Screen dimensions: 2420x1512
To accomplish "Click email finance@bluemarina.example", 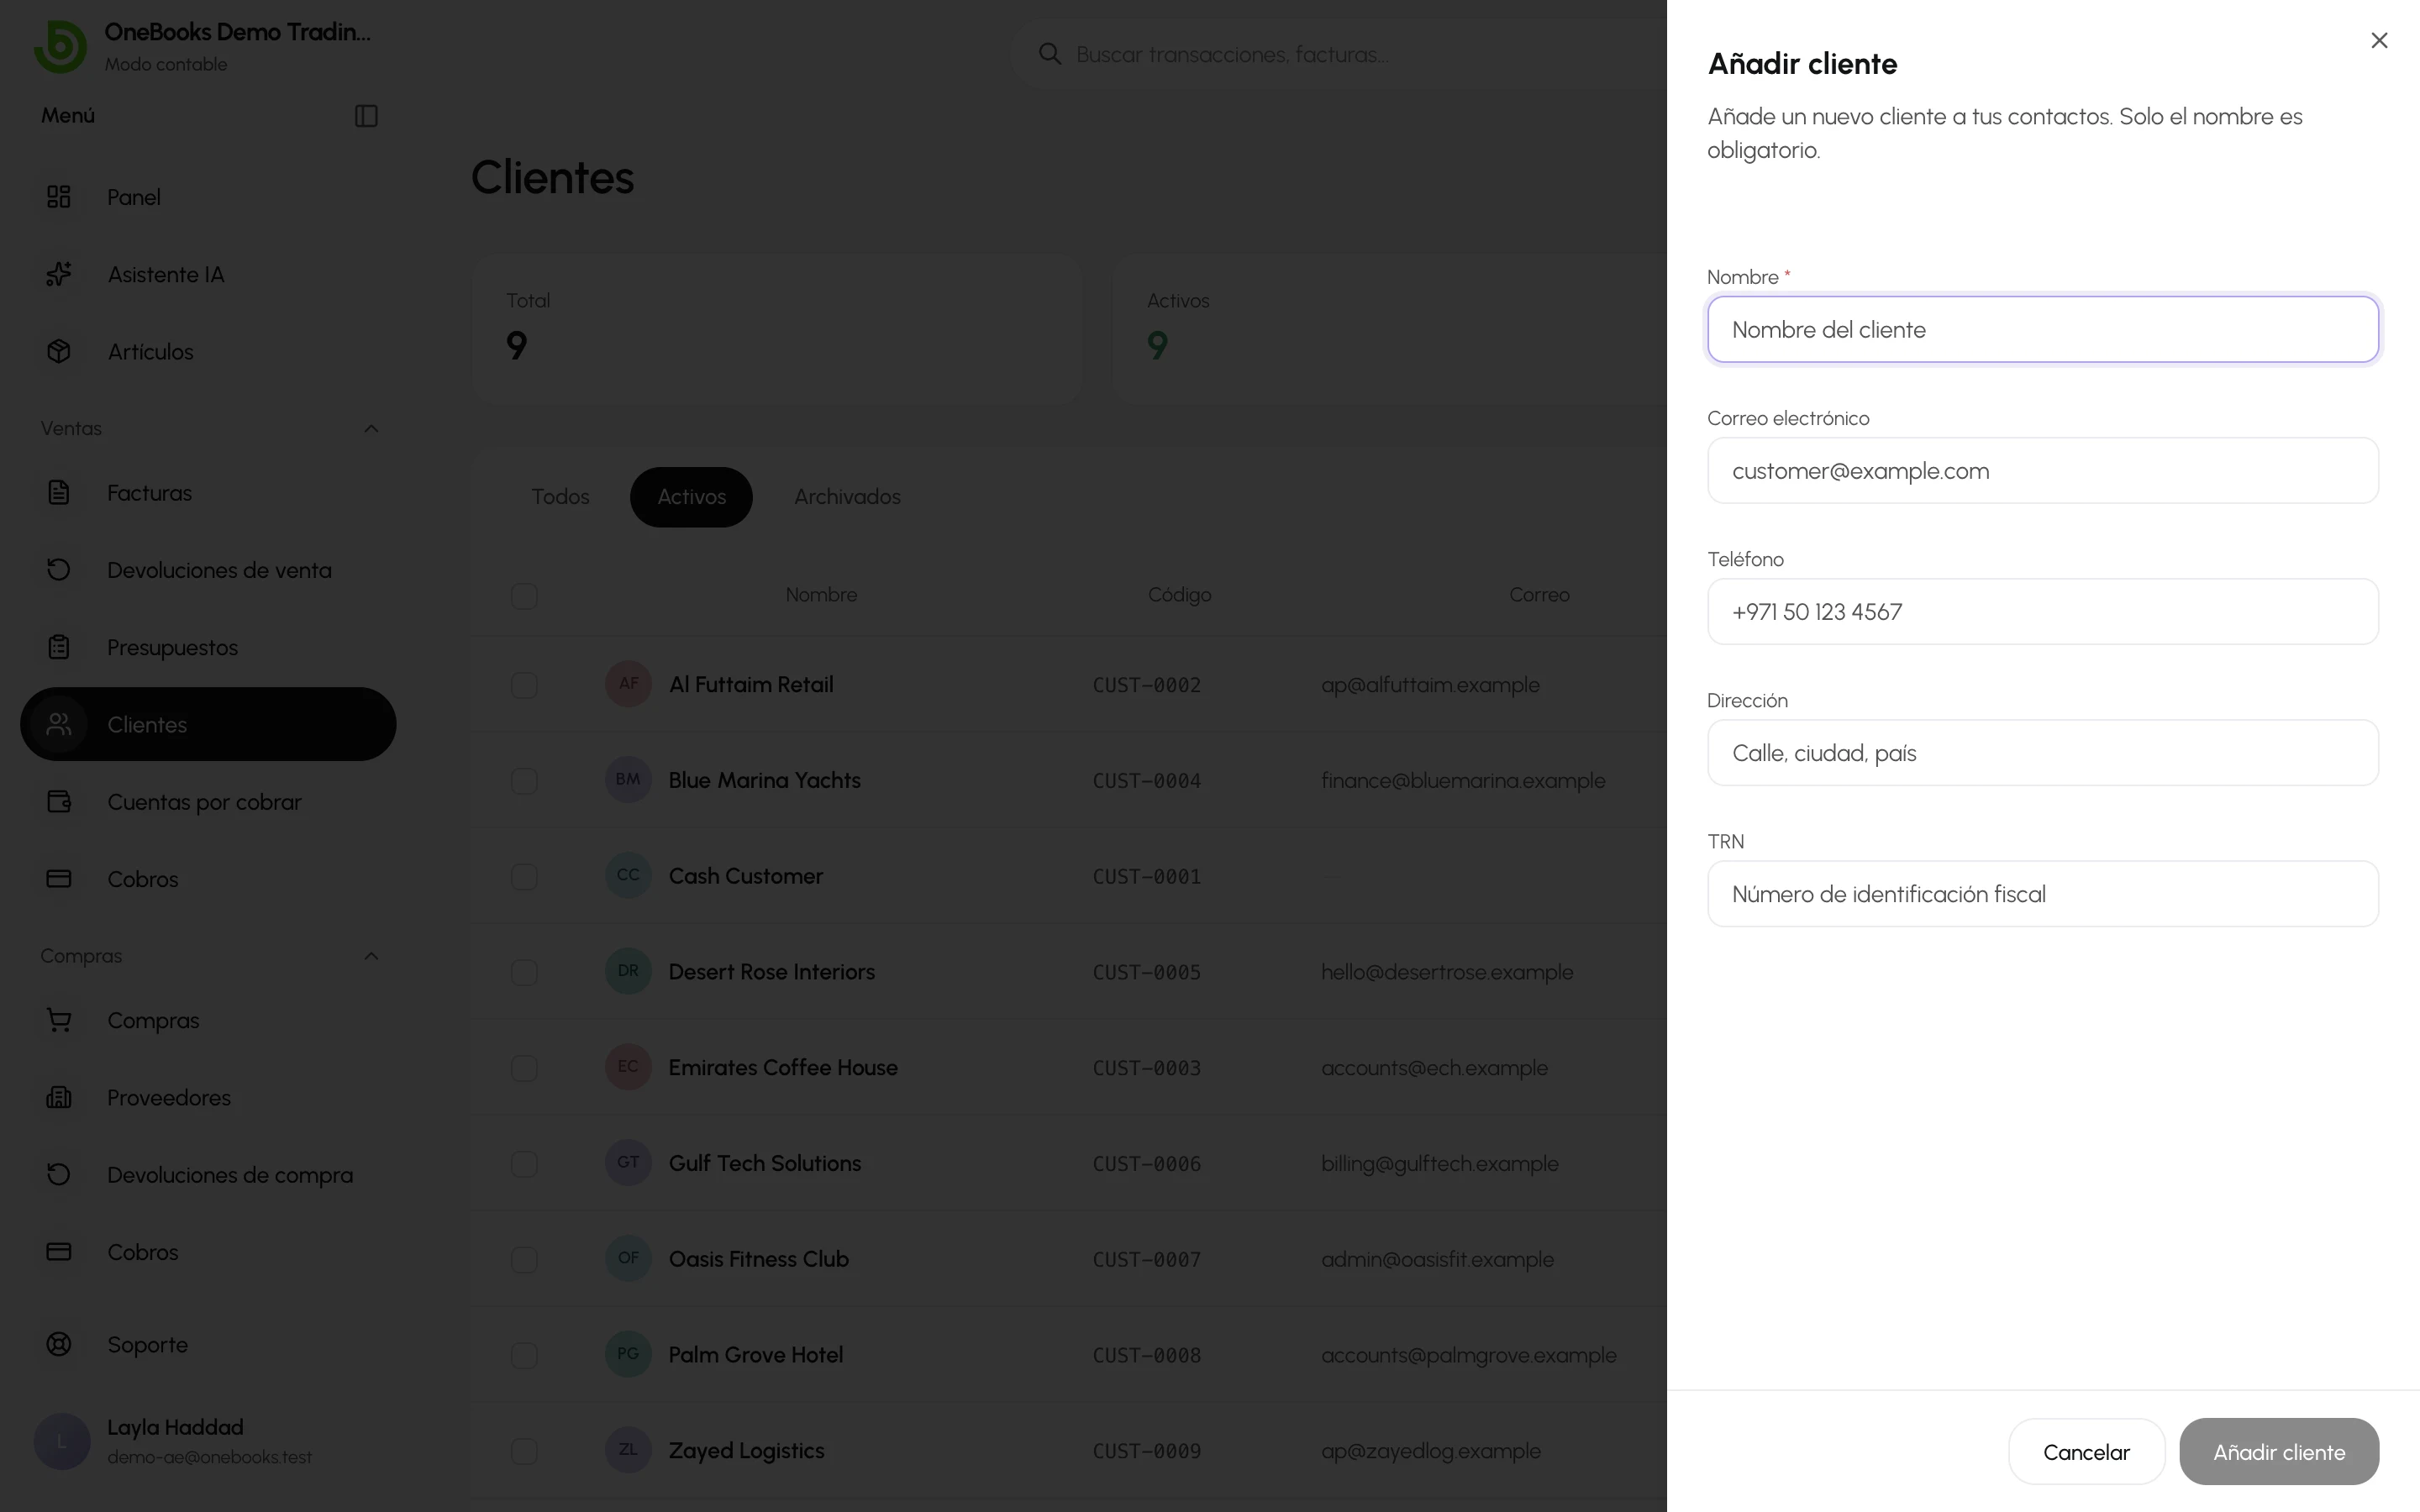I will (1463, 781).
